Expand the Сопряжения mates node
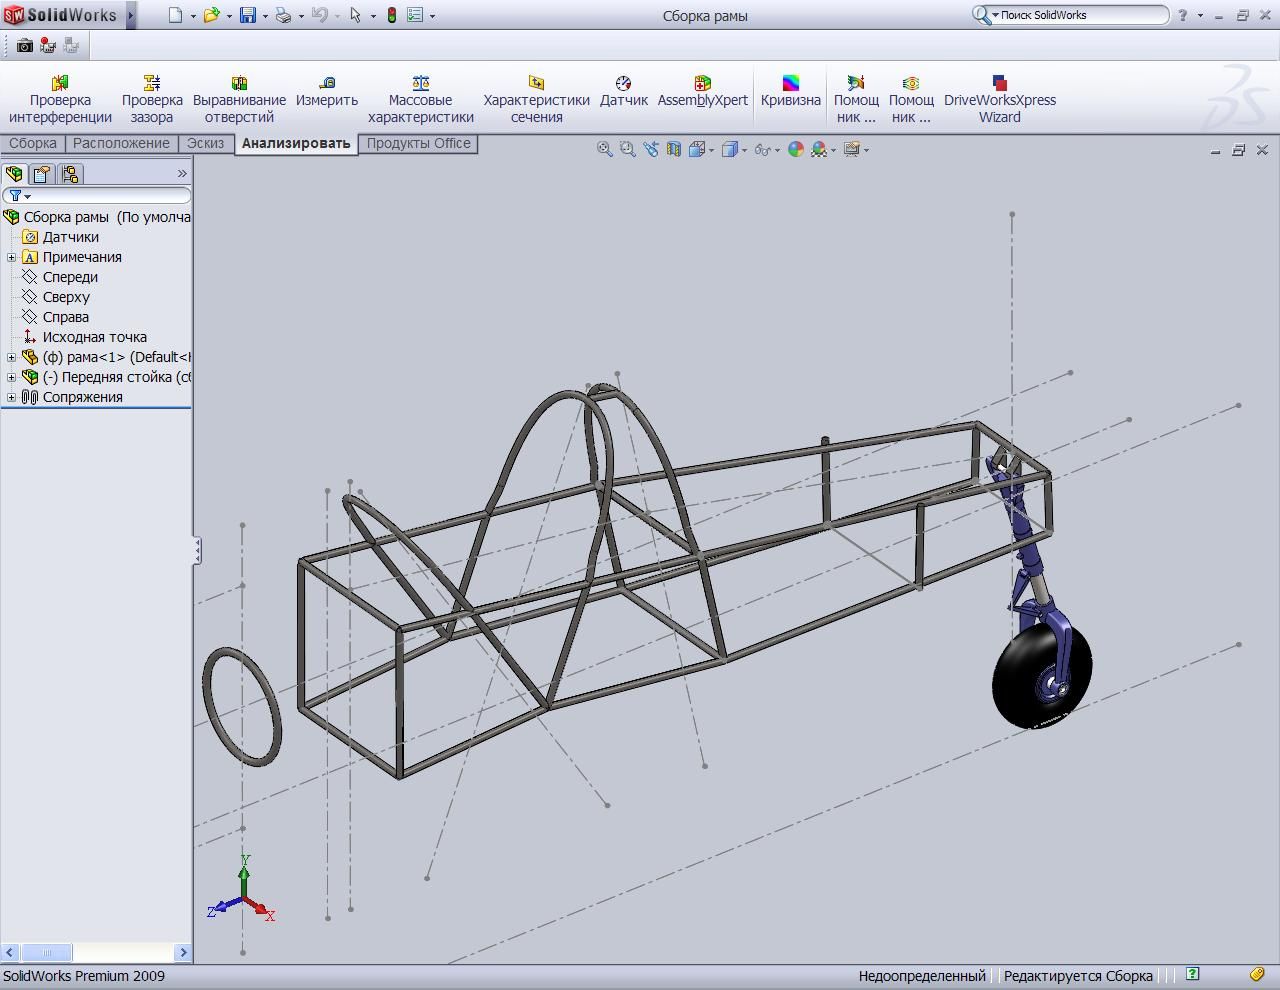This screenshot has width=1280, height=990. tap(11, 397)
